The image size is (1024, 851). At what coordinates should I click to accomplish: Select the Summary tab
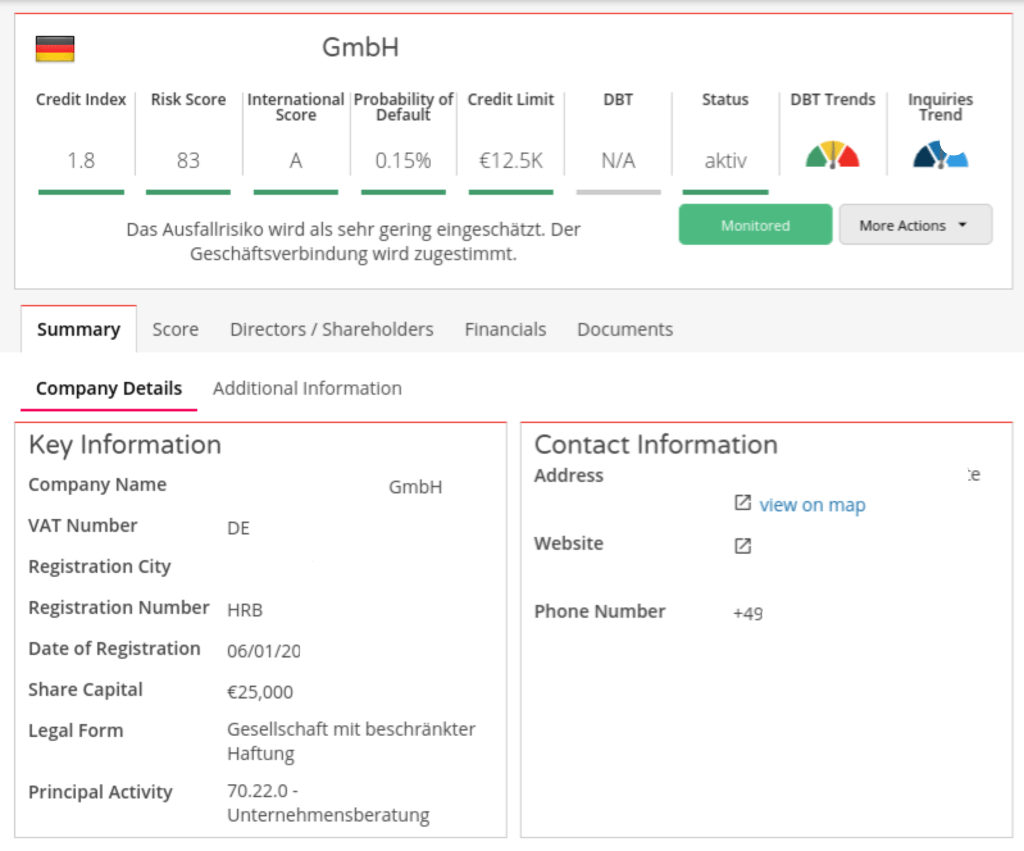[x=78, y=329]
